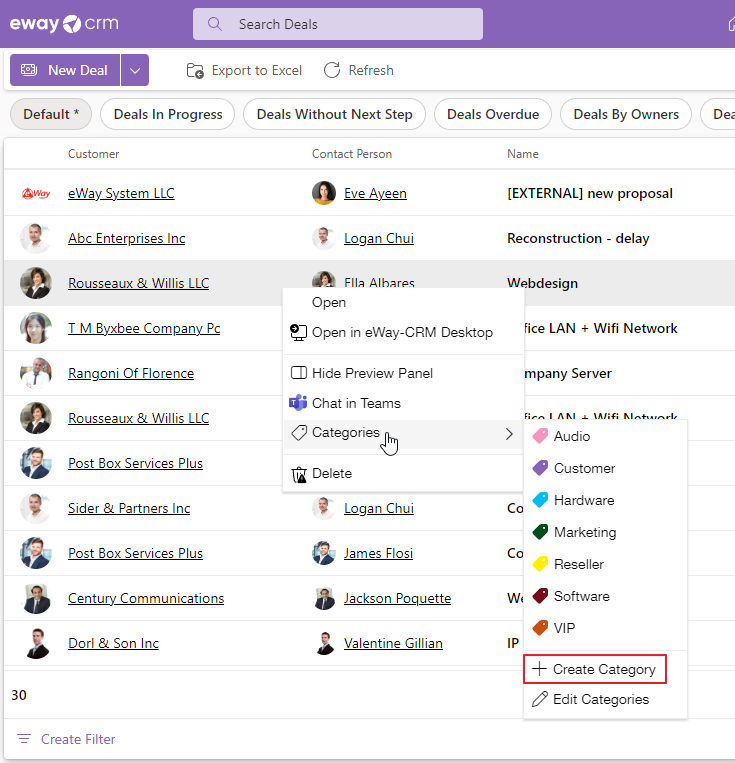735x763 pixels.
Task: Click the search magnifier icon
Action: 215,24
